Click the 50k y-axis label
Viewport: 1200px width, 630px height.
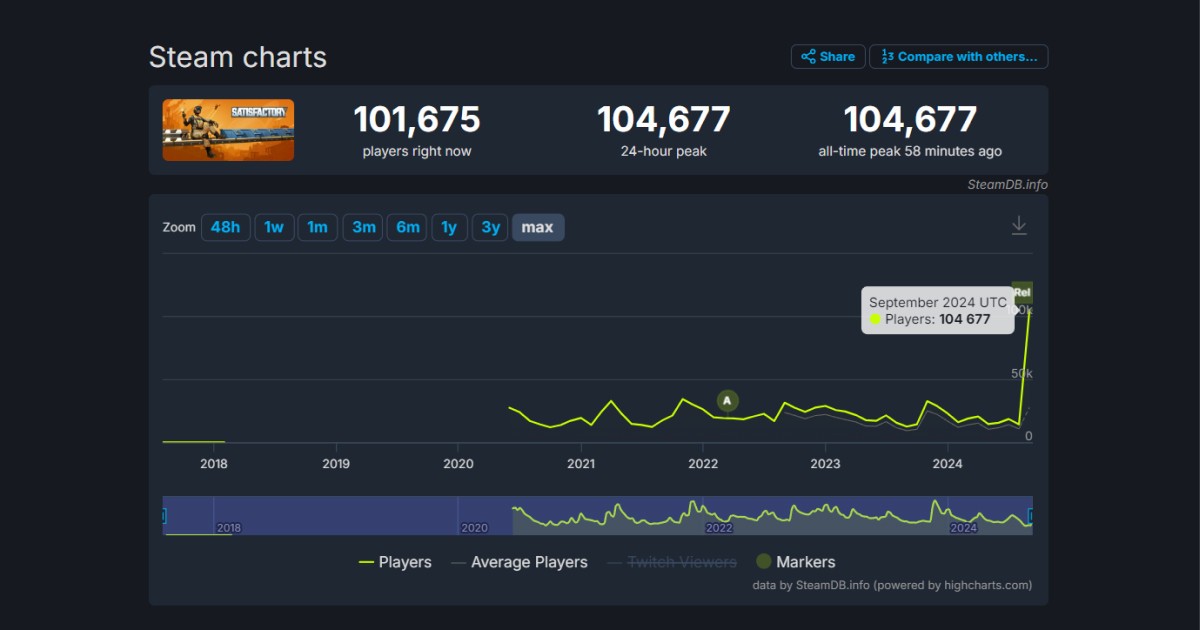1022,373
